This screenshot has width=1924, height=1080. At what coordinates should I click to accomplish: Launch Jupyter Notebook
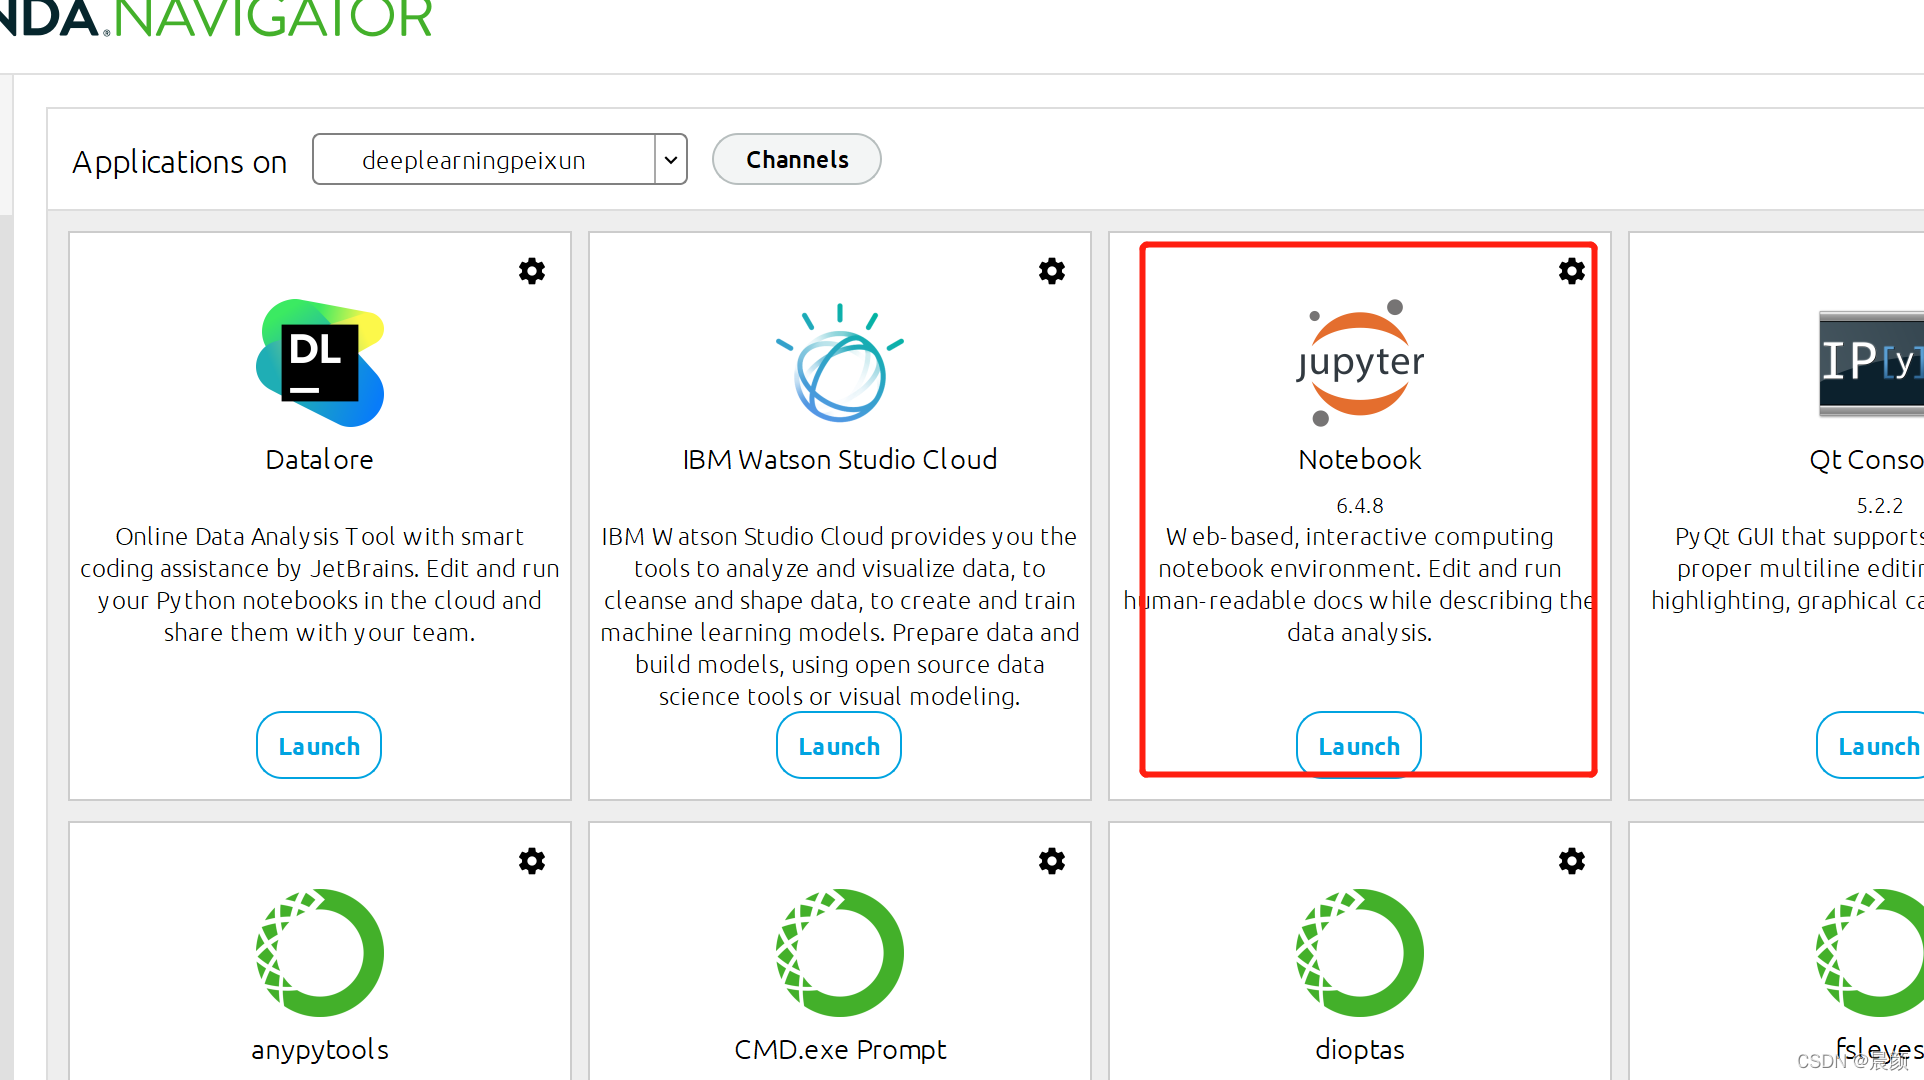coord(1359,746)
